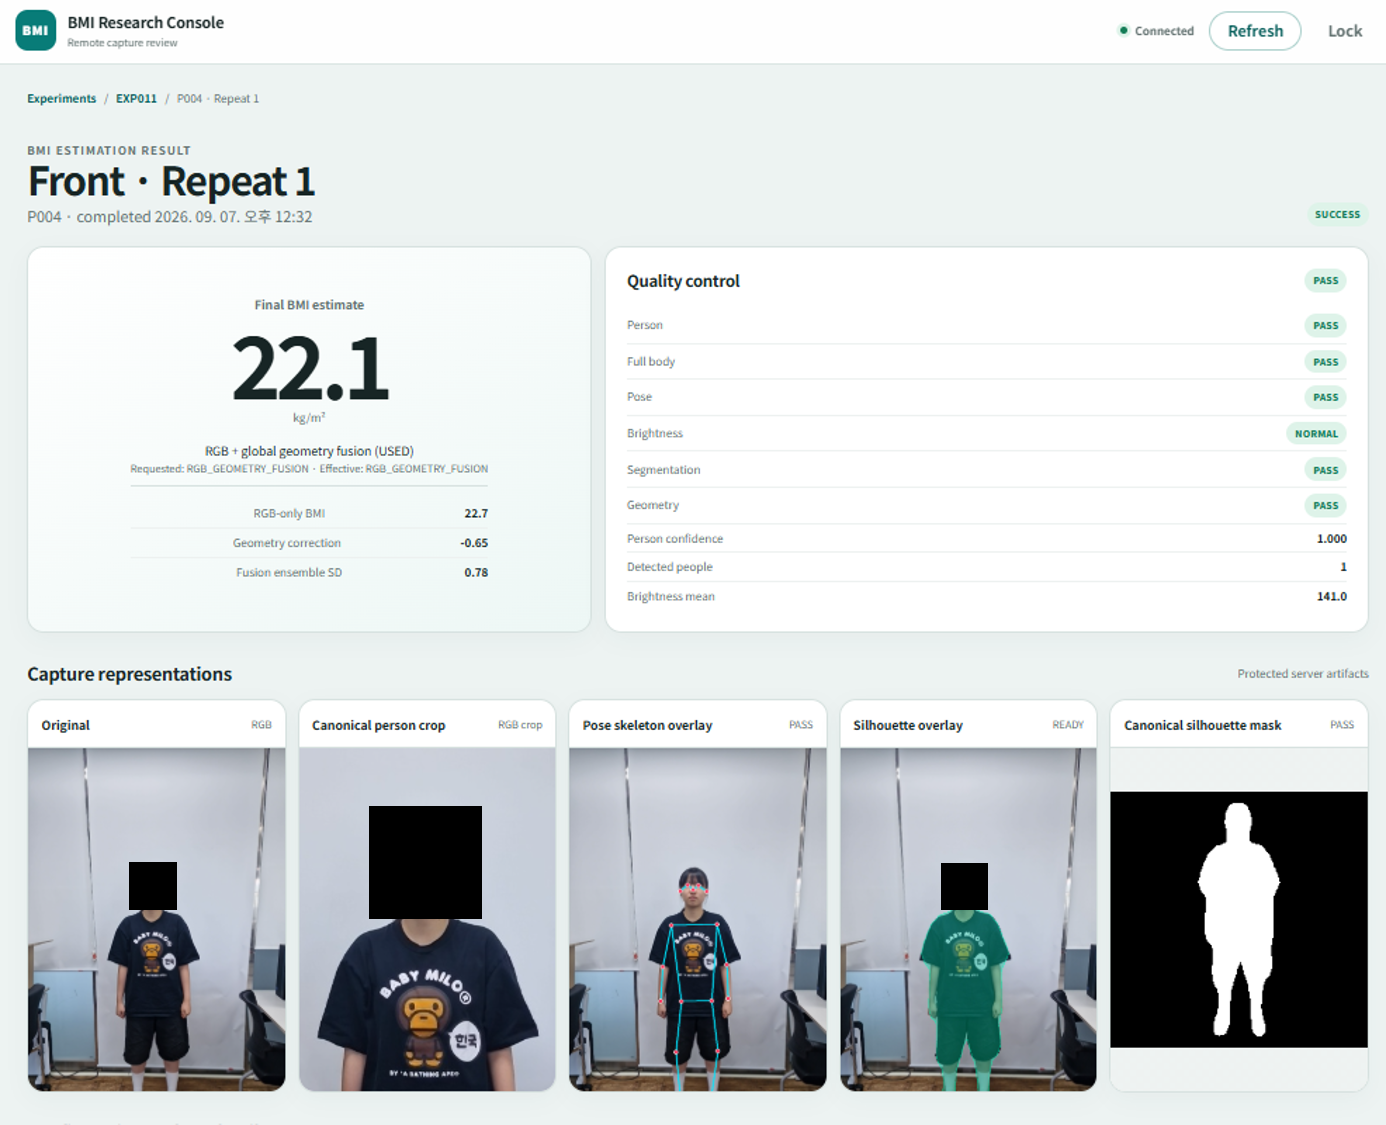The width and height of the screenshot is (1386, 1125).
Task: Open the Original RGB capture image
Action: tap(157, 919)
